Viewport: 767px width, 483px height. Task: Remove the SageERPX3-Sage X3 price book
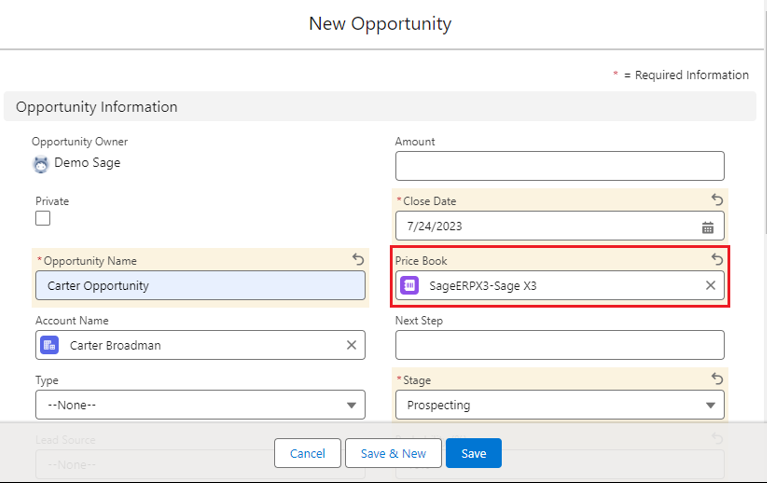coord(710,285)
